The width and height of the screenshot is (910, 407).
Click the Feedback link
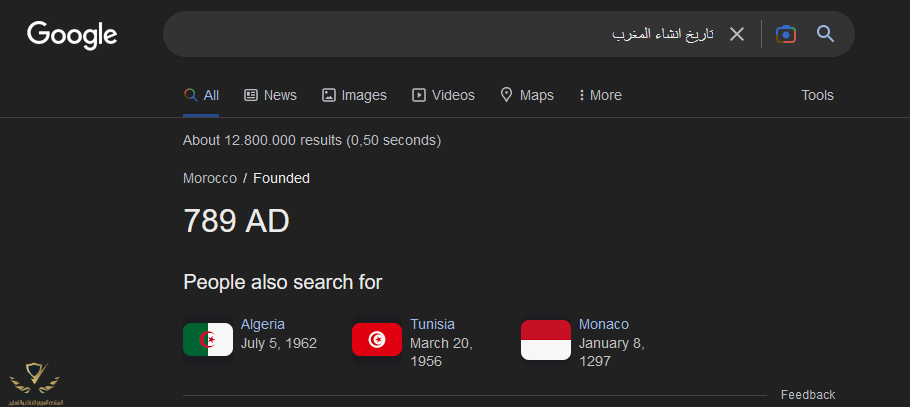[x=808, y=395]
